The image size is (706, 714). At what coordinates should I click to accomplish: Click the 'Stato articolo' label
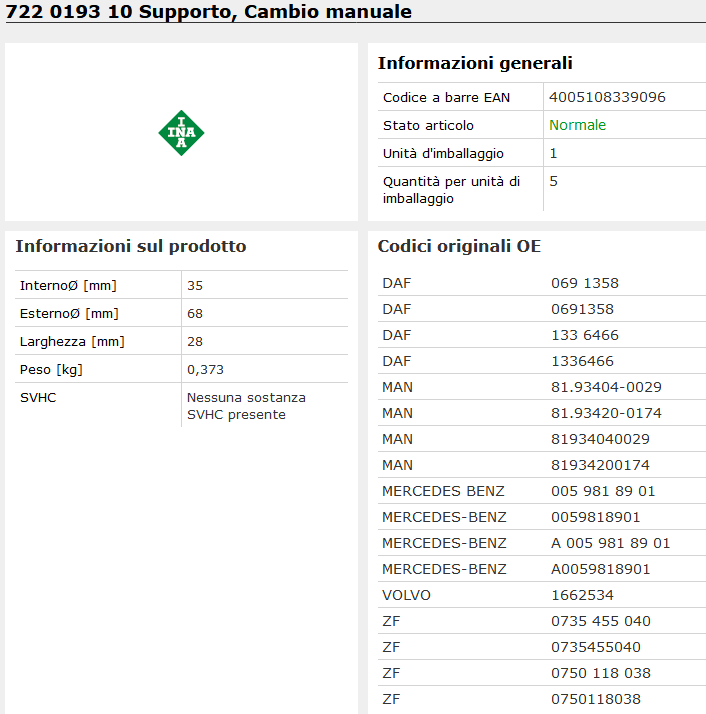[x=428, y=125]
